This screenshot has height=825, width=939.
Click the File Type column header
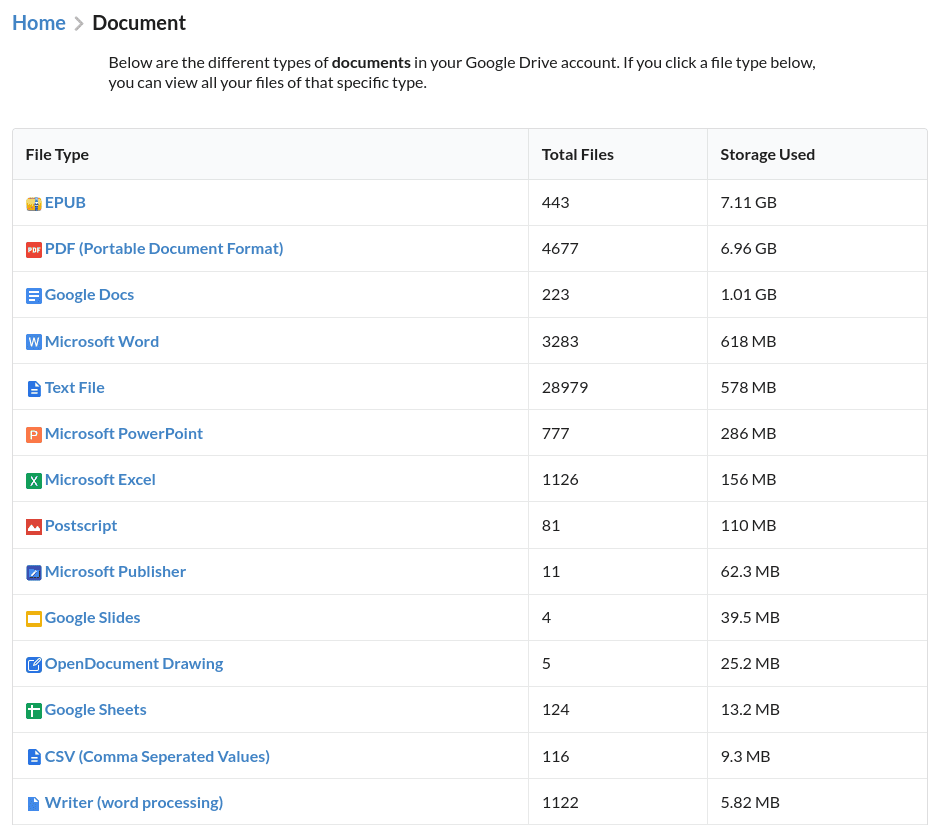(270, 154)
